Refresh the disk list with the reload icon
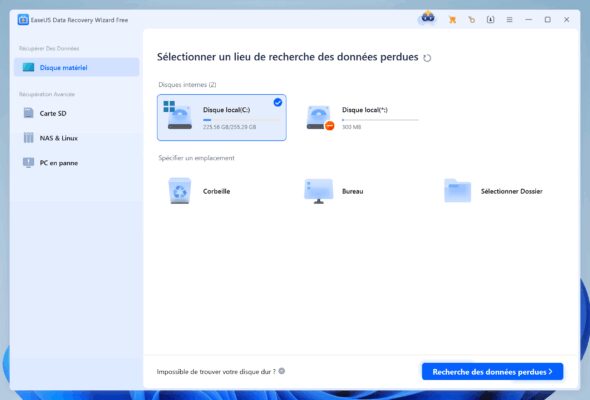This screenshot has width=590, height=400. pyautogui.click(x=427, y=58)
